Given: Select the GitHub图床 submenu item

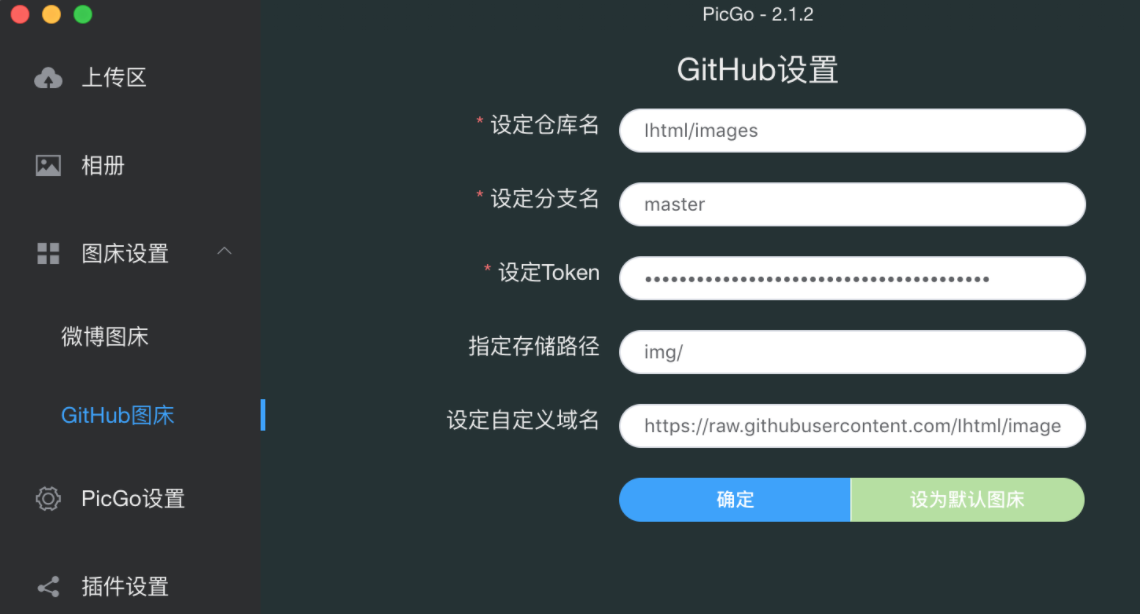Looking at the screenshot, I should (x=118, y=415).
